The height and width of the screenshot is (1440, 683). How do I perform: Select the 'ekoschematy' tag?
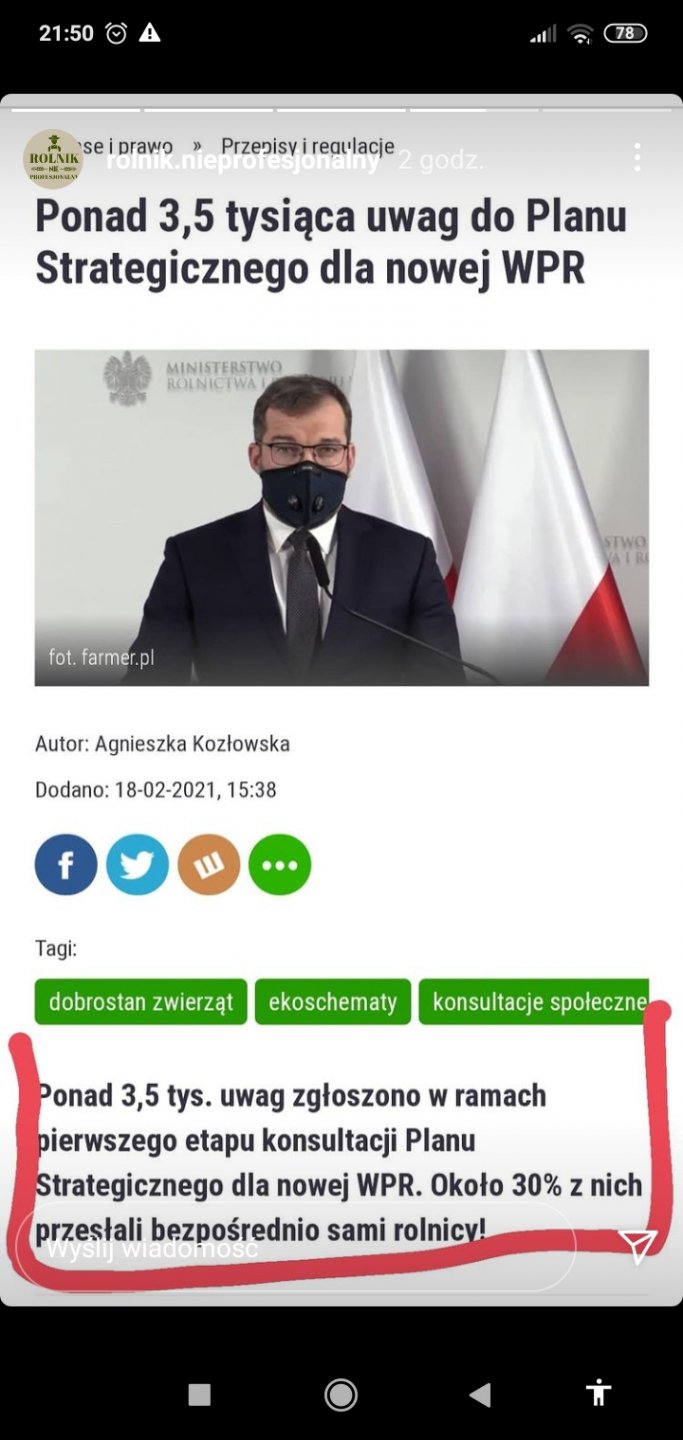pos(333,1001)
